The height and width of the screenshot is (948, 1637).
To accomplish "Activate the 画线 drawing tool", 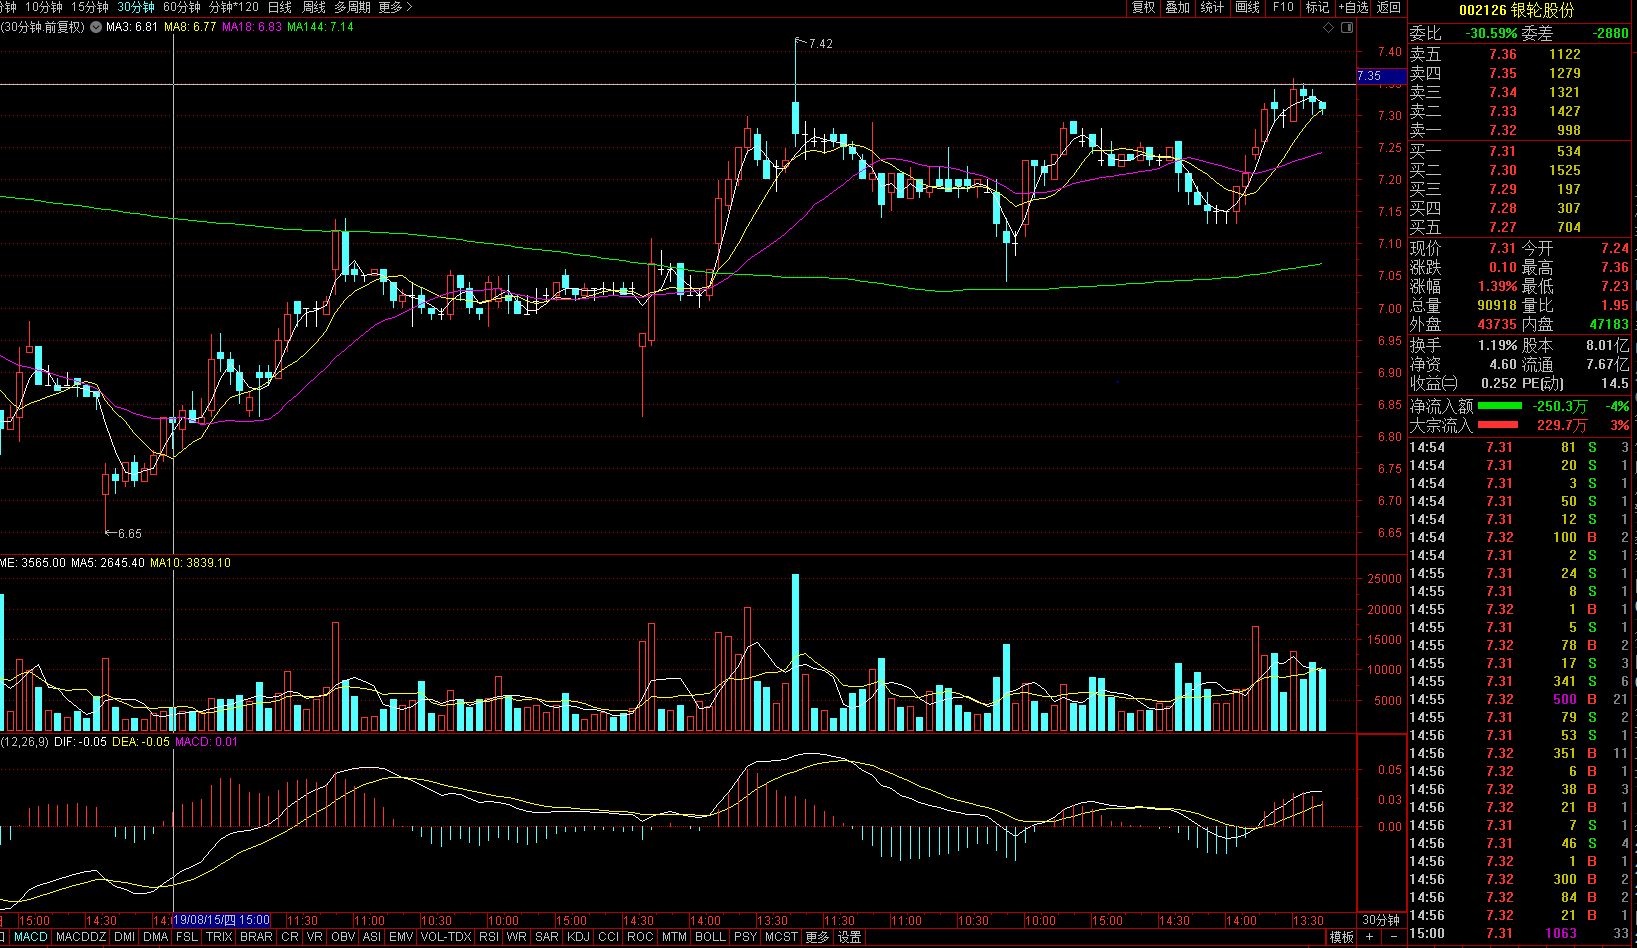I will [1248, 7].
